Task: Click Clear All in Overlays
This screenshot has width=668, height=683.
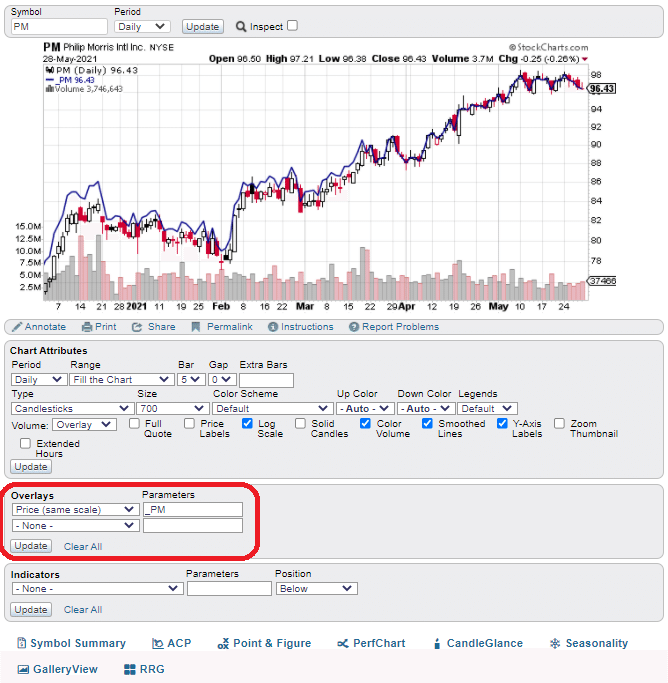Action: [83, 547]
